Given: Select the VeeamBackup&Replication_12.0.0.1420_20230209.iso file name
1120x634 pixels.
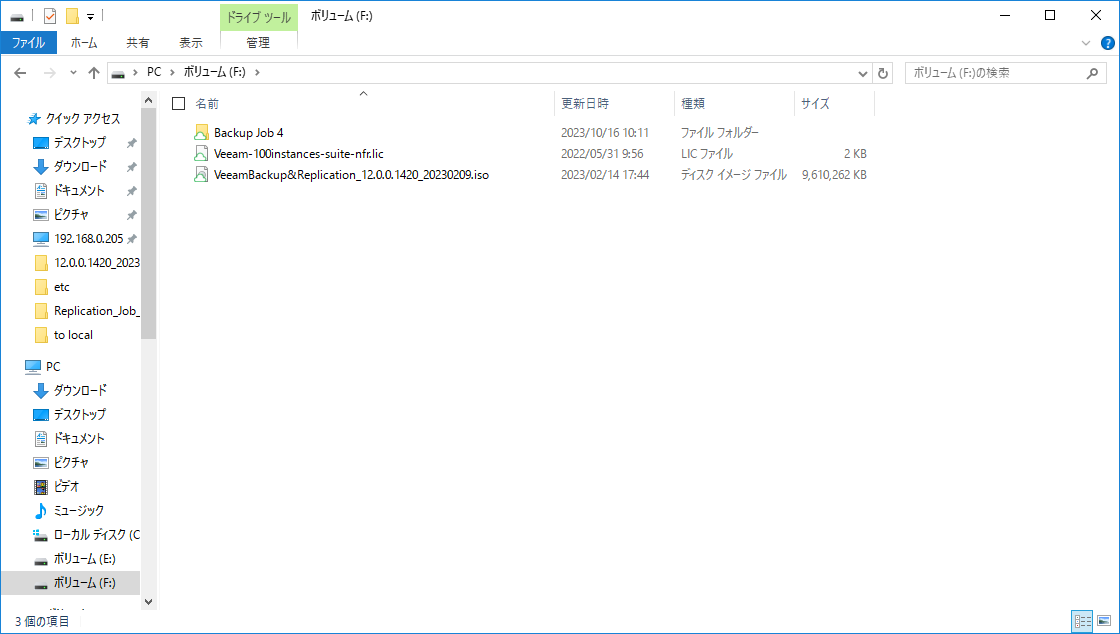Looking at the screenshot, I should 351,174.
